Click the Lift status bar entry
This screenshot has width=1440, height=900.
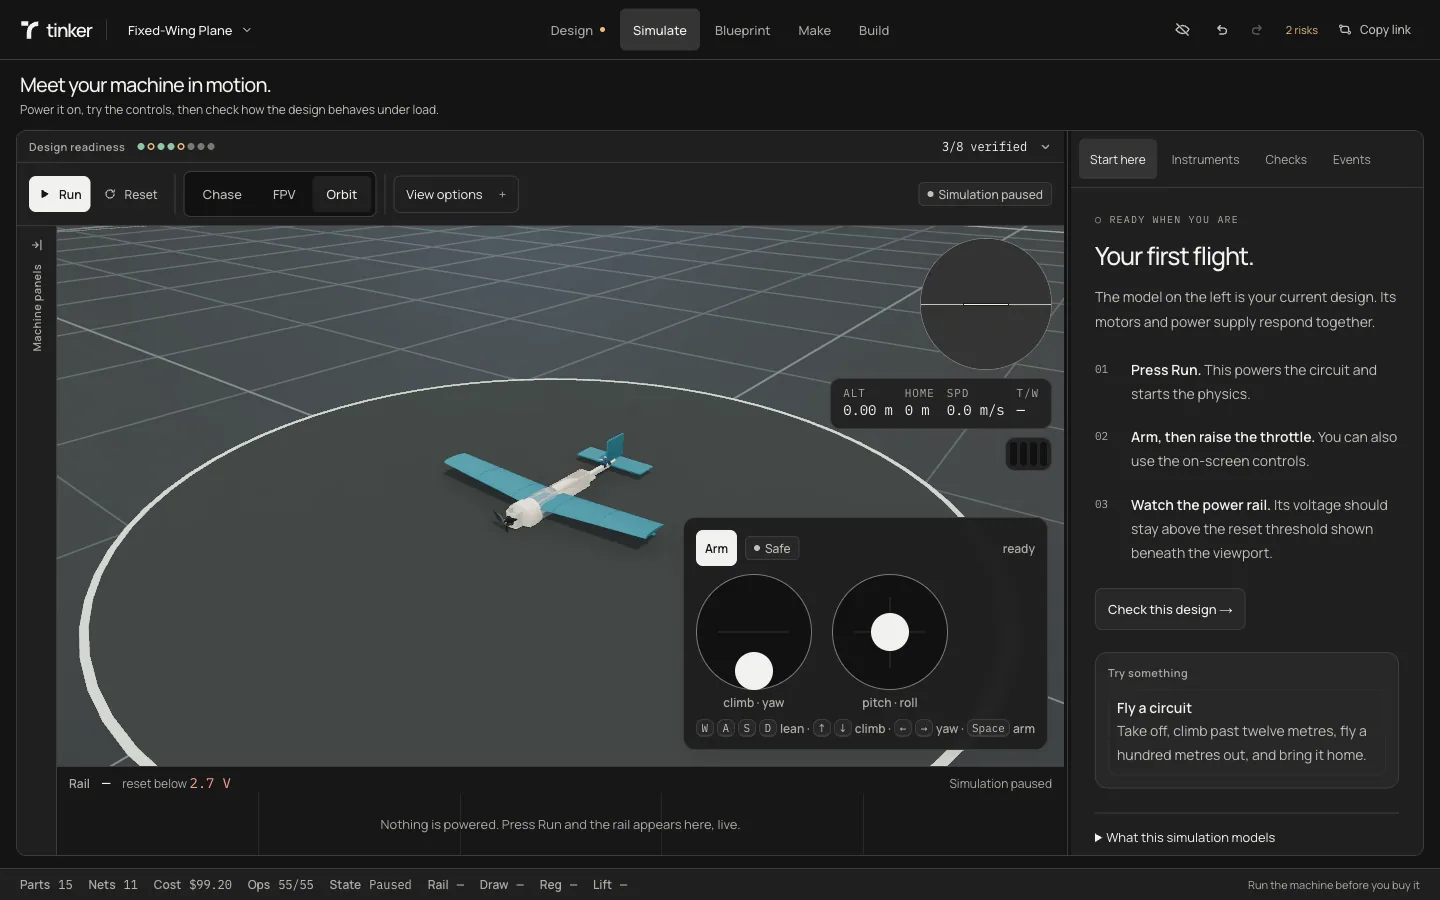[x=610, y=885]
